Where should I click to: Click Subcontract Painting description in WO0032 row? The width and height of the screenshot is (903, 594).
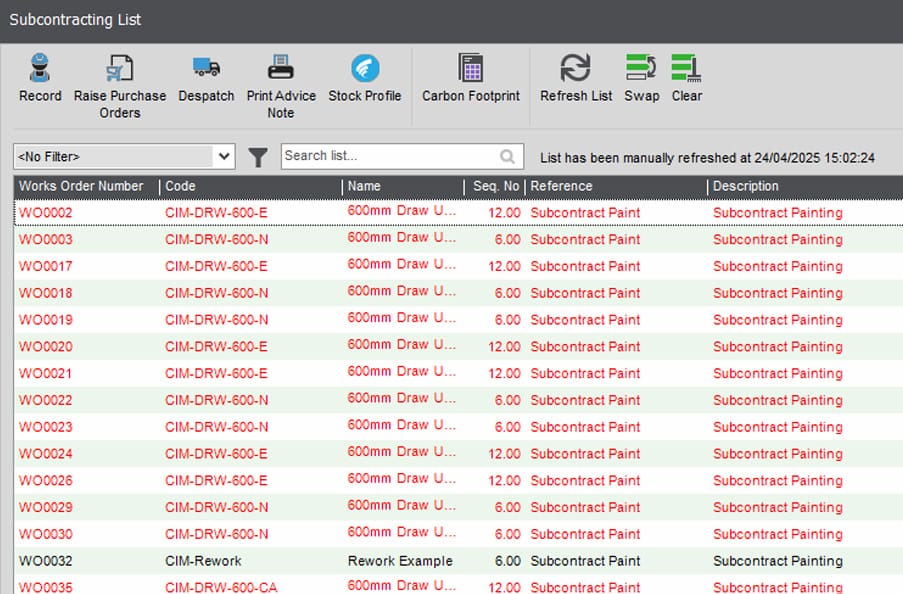pos(778,561)
